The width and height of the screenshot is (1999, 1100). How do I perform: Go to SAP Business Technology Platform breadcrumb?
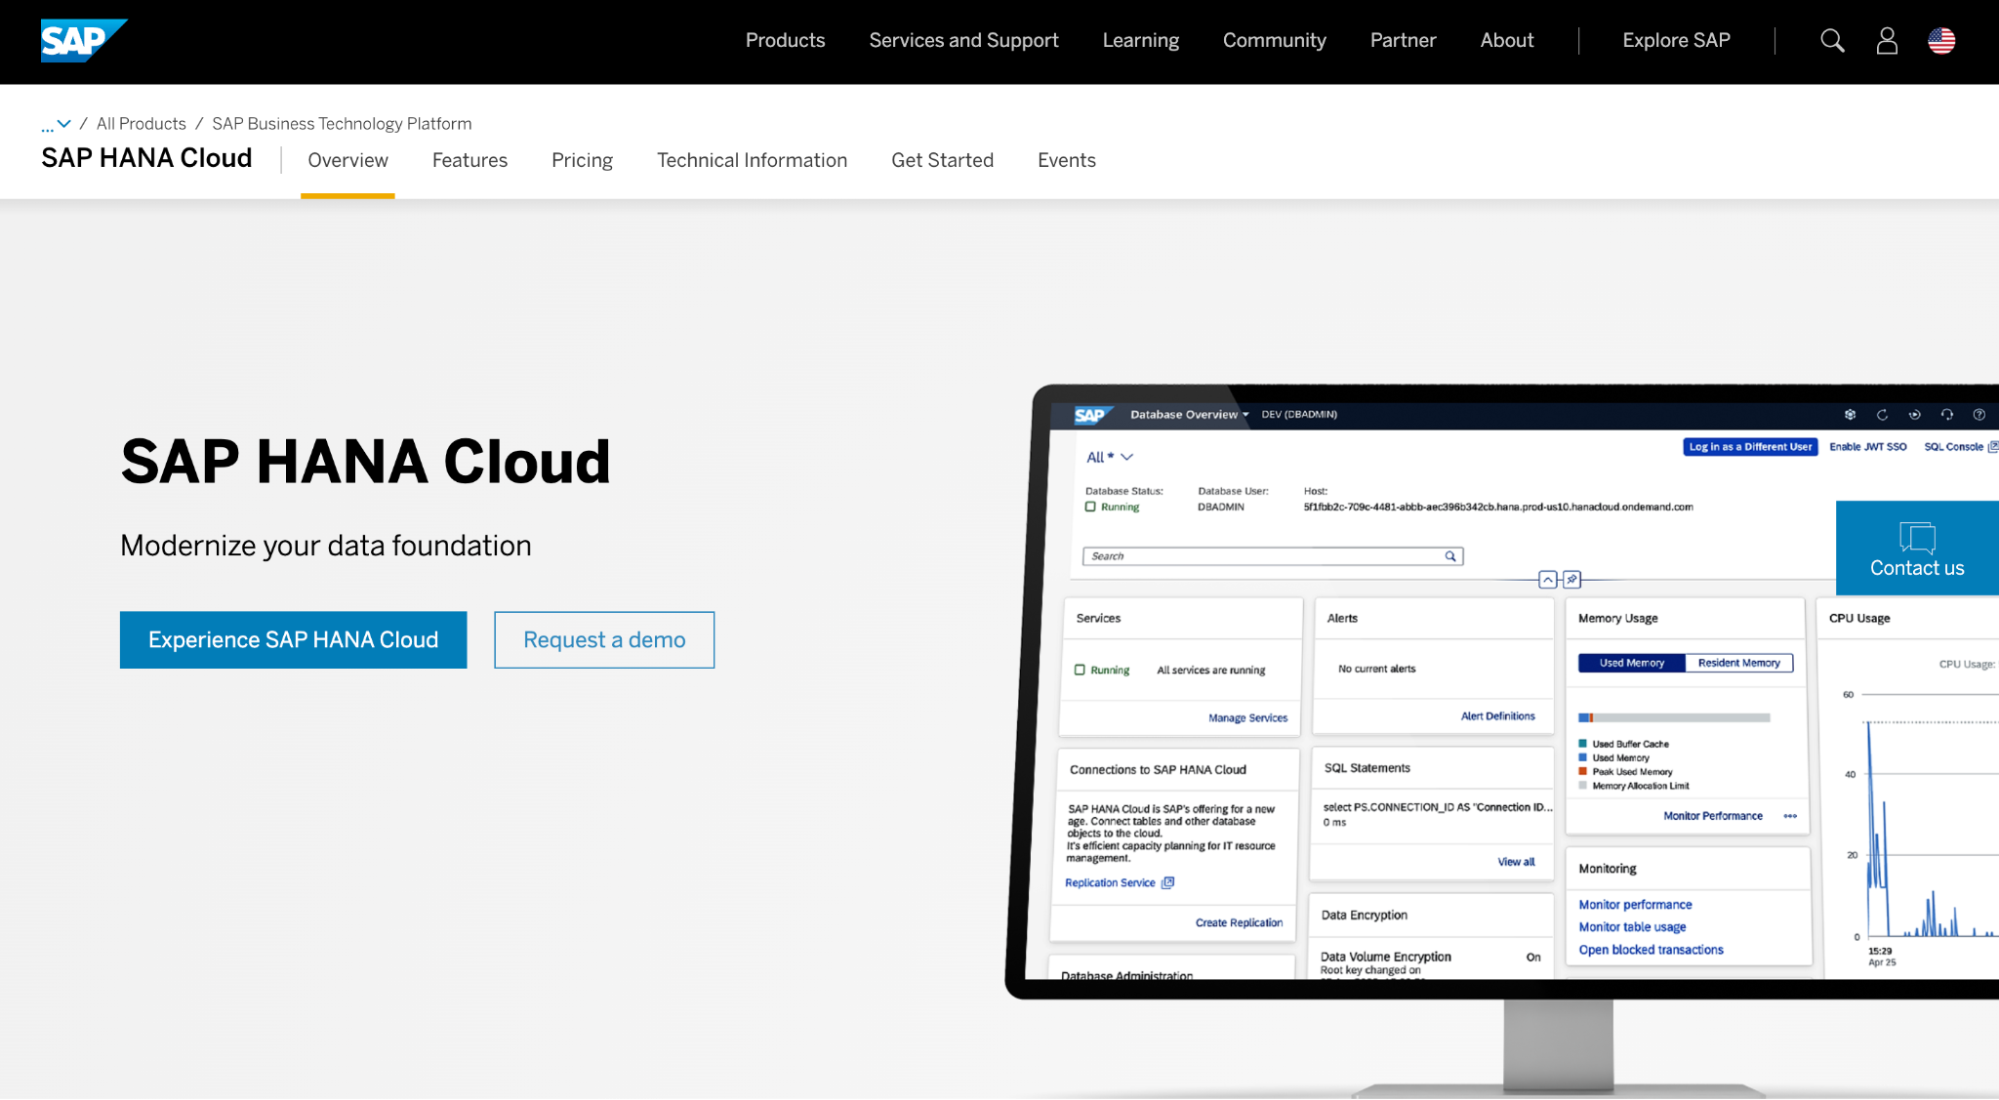(x=342, y=124)
